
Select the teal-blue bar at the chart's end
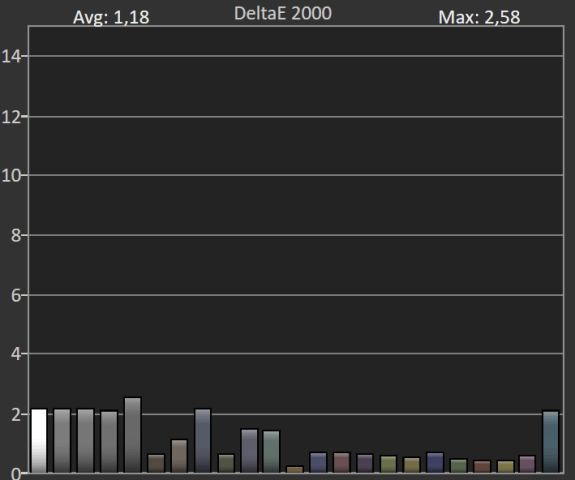click(x=550, y=441)
